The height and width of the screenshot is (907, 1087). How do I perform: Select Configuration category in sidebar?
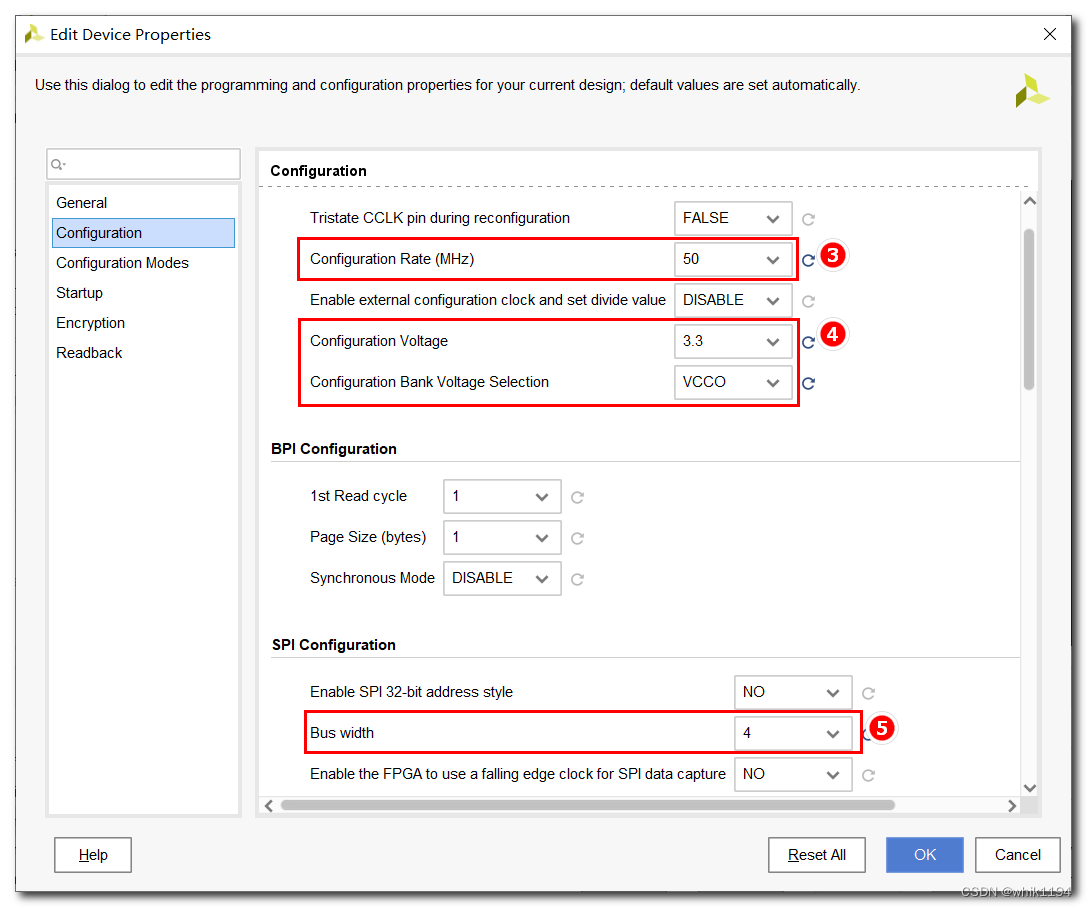[x=144, y=233]
